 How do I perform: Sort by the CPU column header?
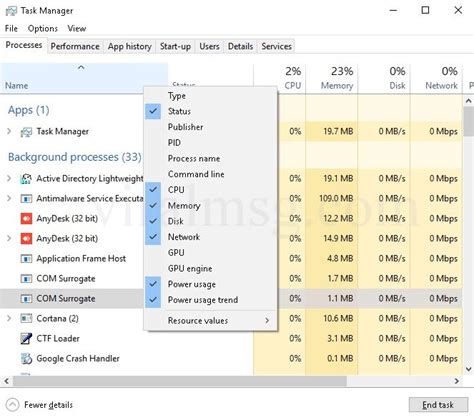(280, 78)
